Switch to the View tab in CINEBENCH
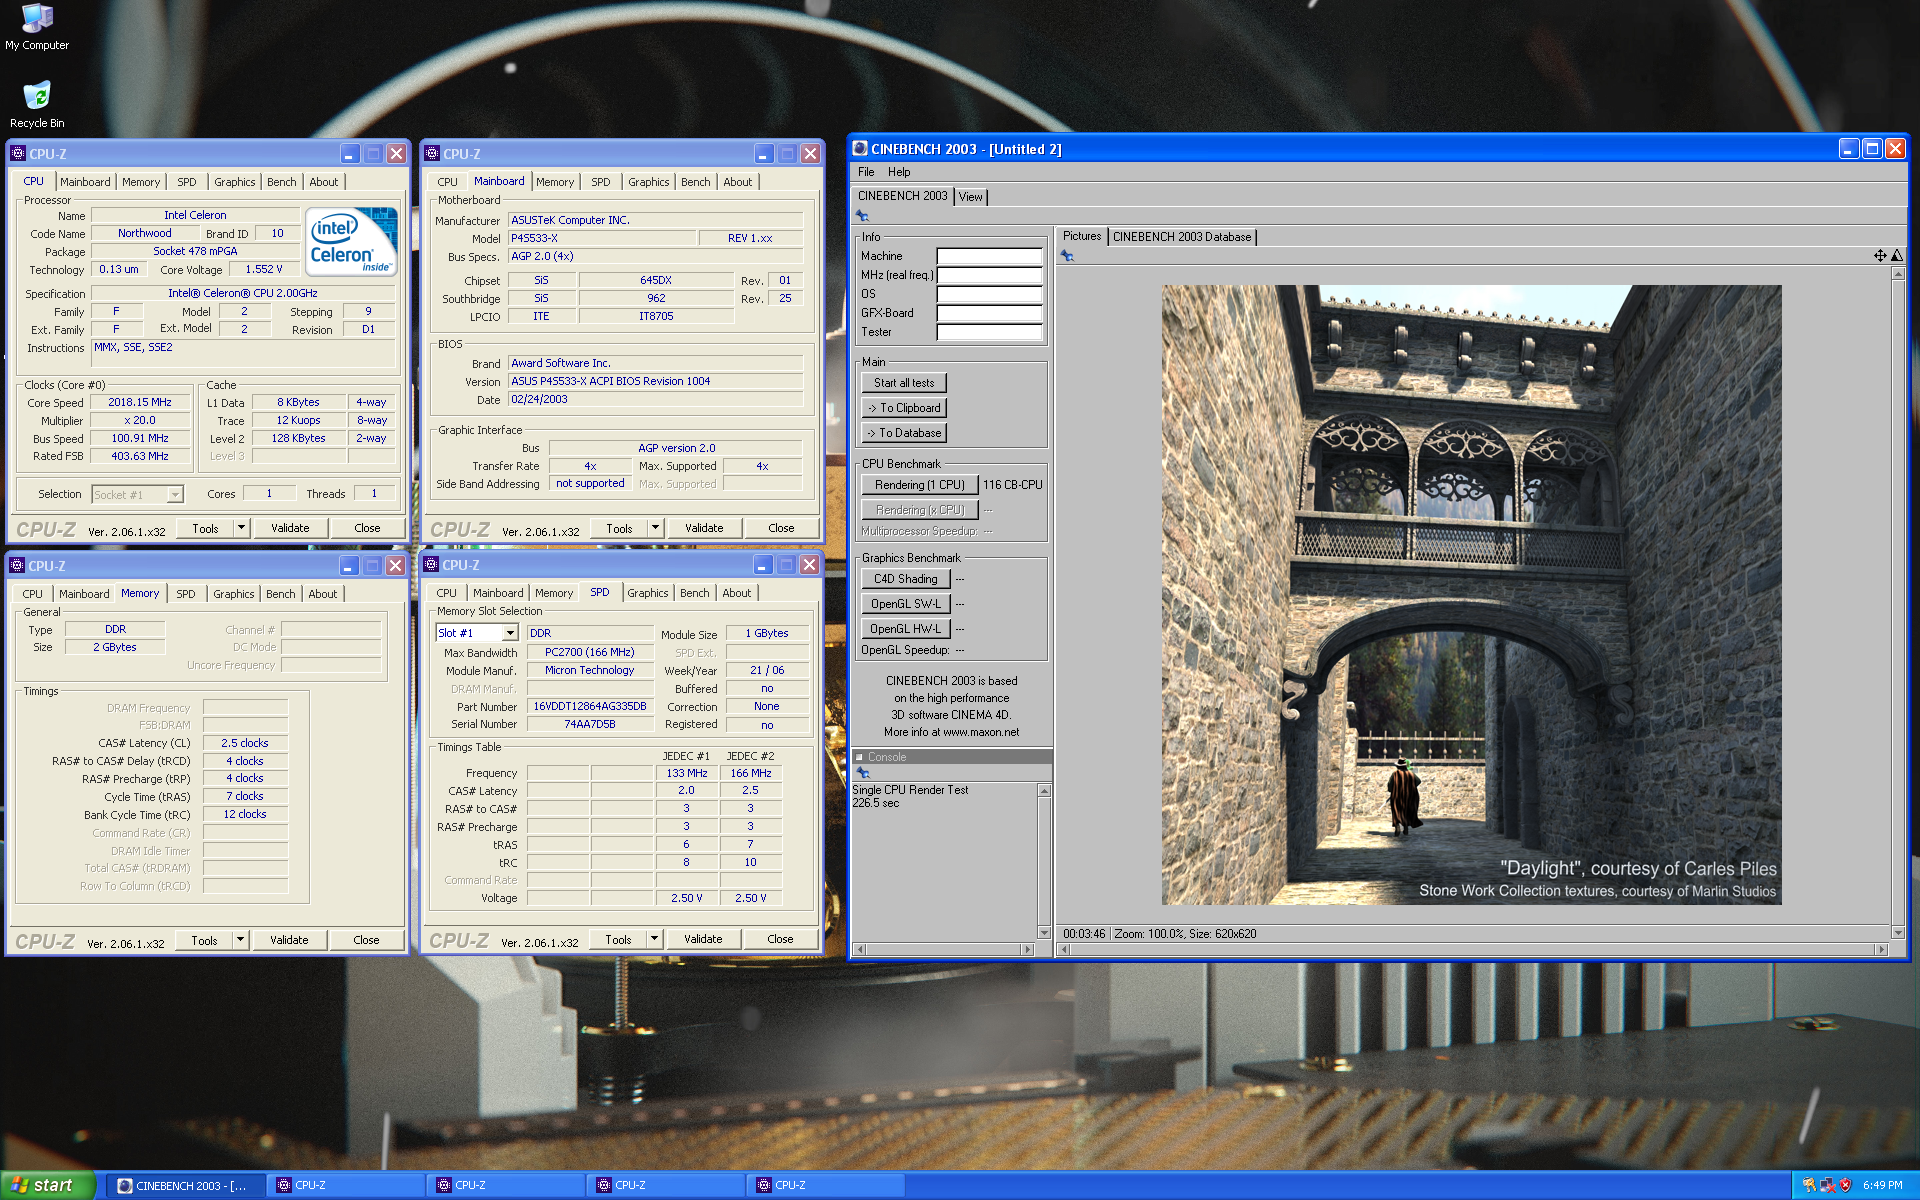1920x1200 pixels. pyautogui.click(x=970, y=197)
